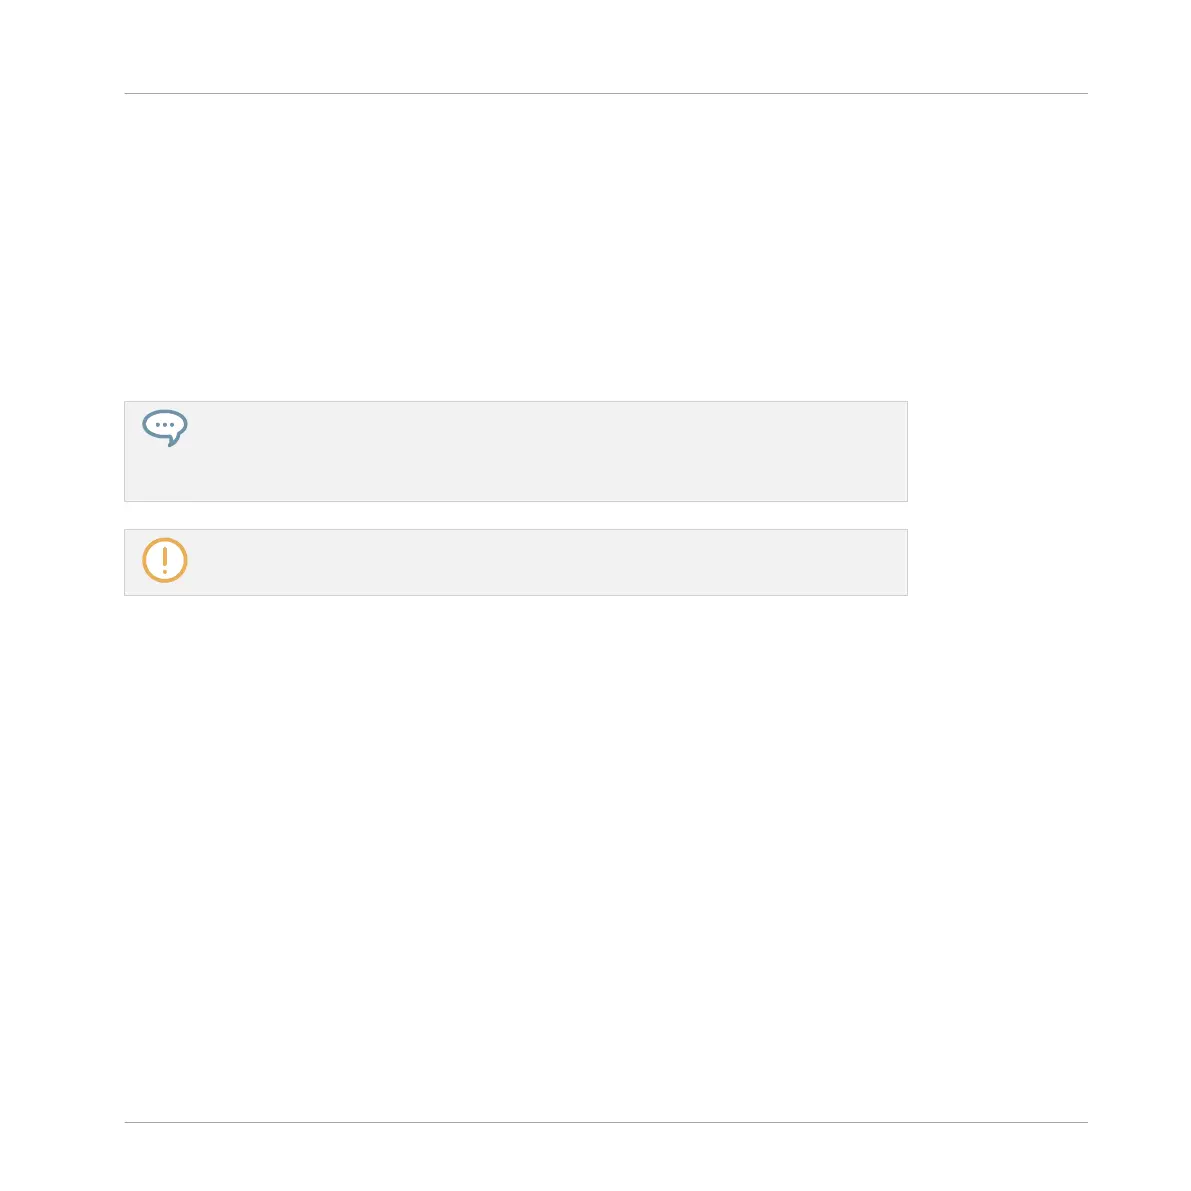Image resolution: width=1191 pixels, height=1191 pixels.
Task: Click the horizontal footer rule line
Action: click(606, 1122)
